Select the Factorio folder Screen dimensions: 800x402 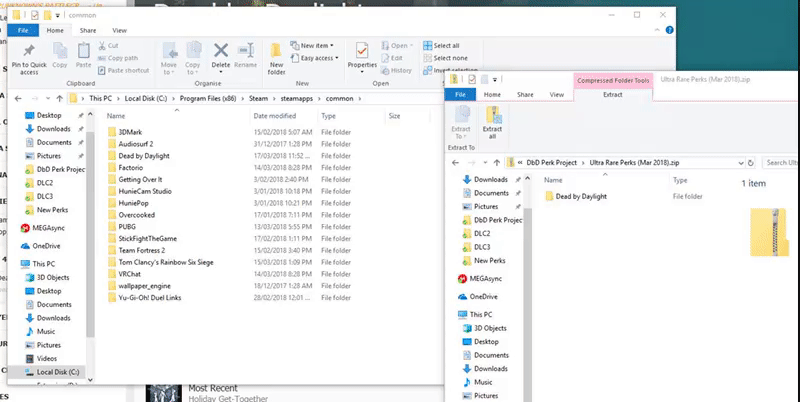[x=131, y=167]
